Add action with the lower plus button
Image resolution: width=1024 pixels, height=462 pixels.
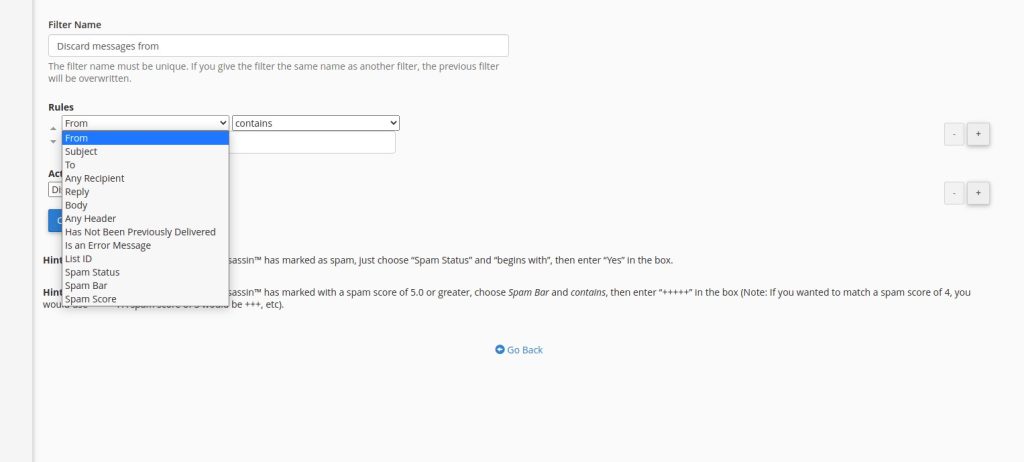tap(978, 193)
